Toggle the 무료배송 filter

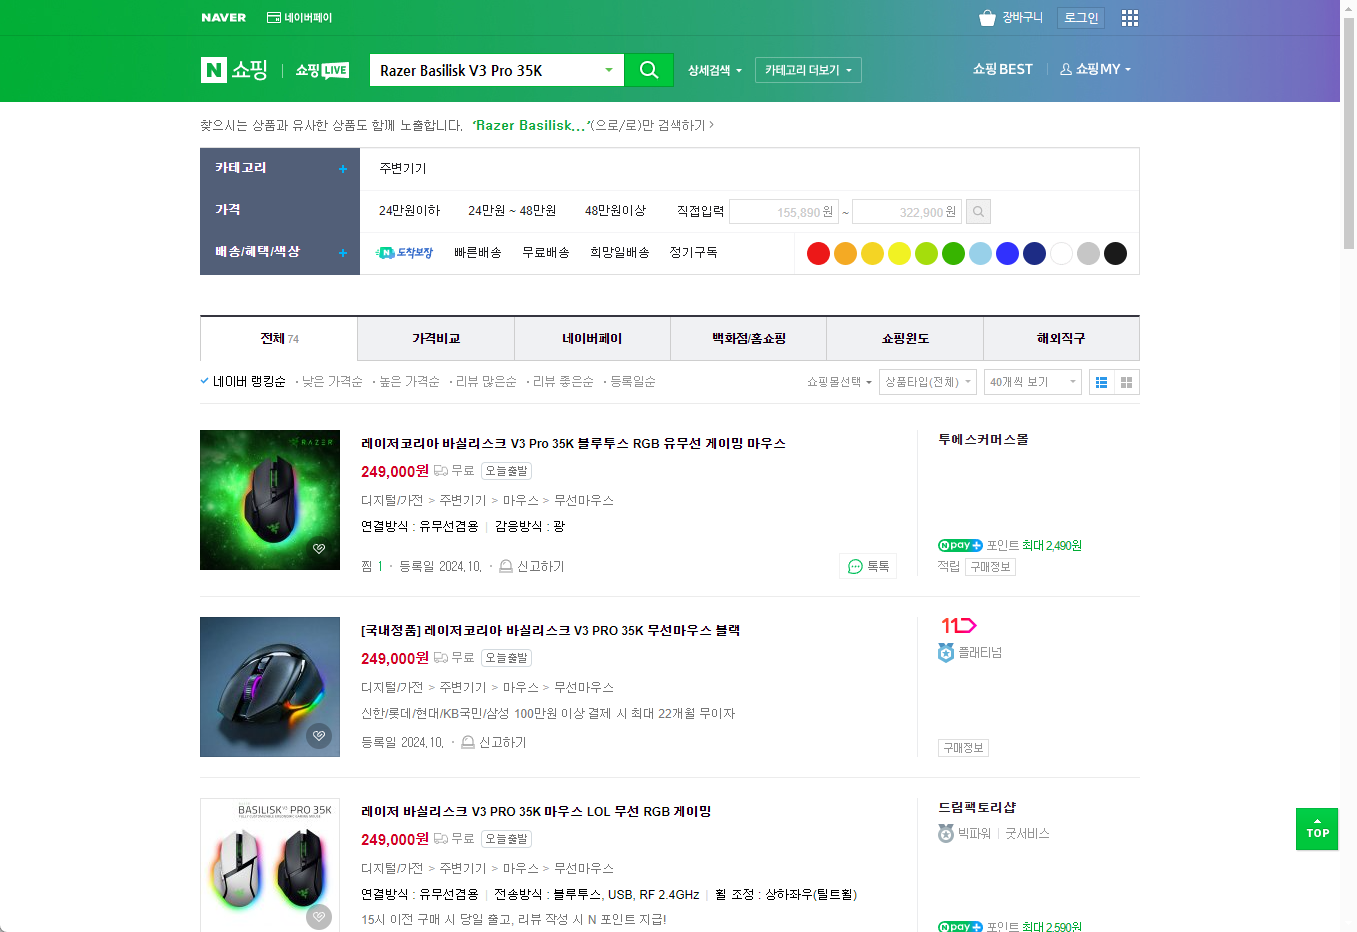(x=546, y=253)
